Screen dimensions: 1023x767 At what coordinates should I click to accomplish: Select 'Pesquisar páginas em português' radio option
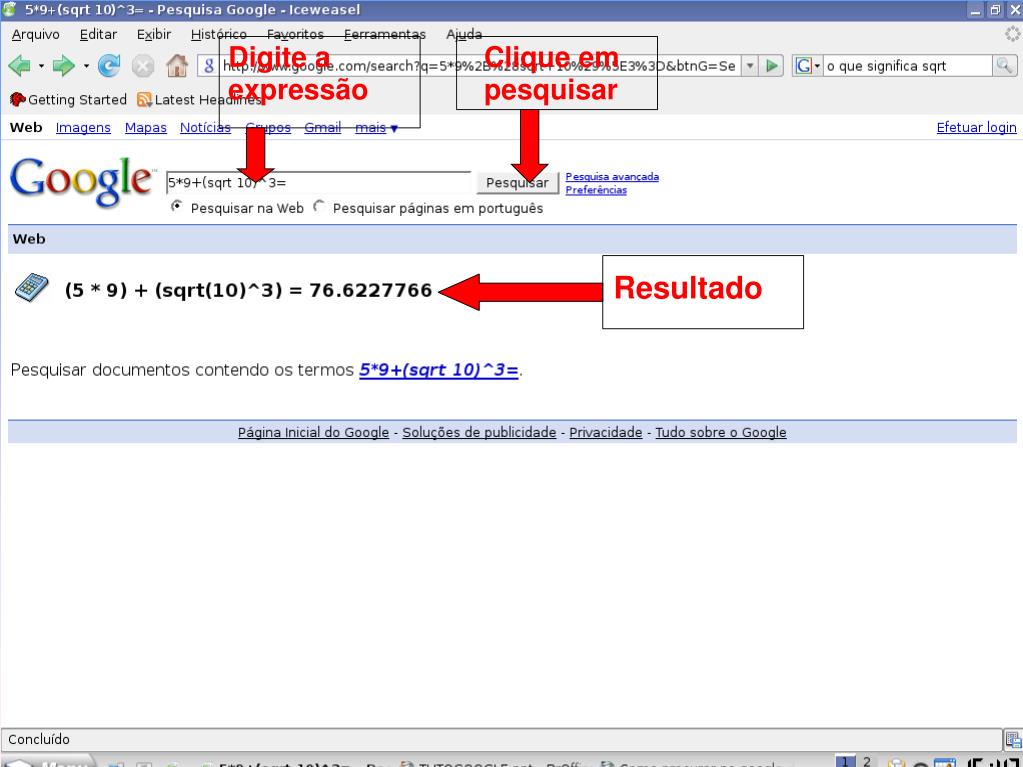pyautogui.click(x=318, y=207)
